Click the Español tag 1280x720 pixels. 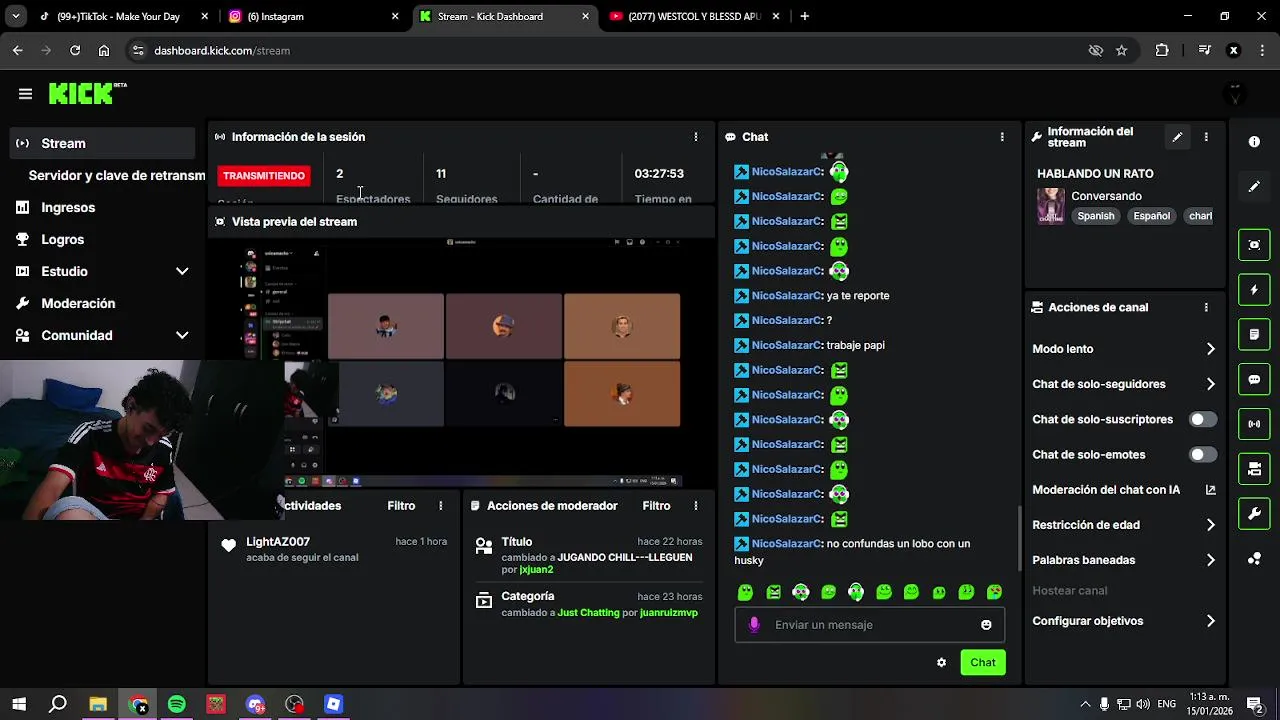[1152, 216]
